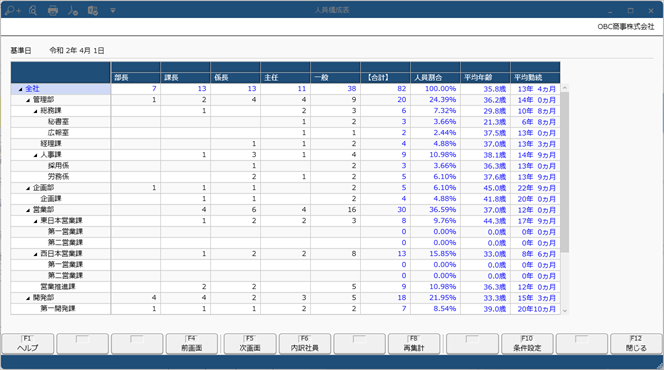Collapse the 管理部 node
Viewport: 664px width, 370px height.
(28, 100)
